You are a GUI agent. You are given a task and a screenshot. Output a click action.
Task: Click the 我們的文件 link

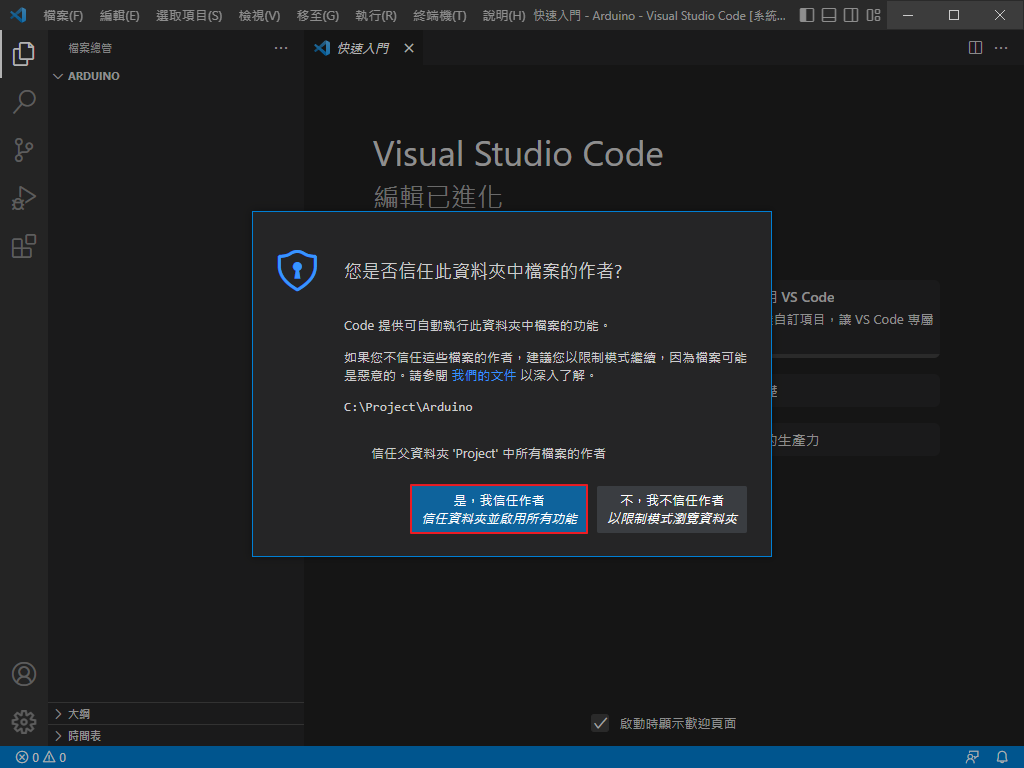pos(483,375)
